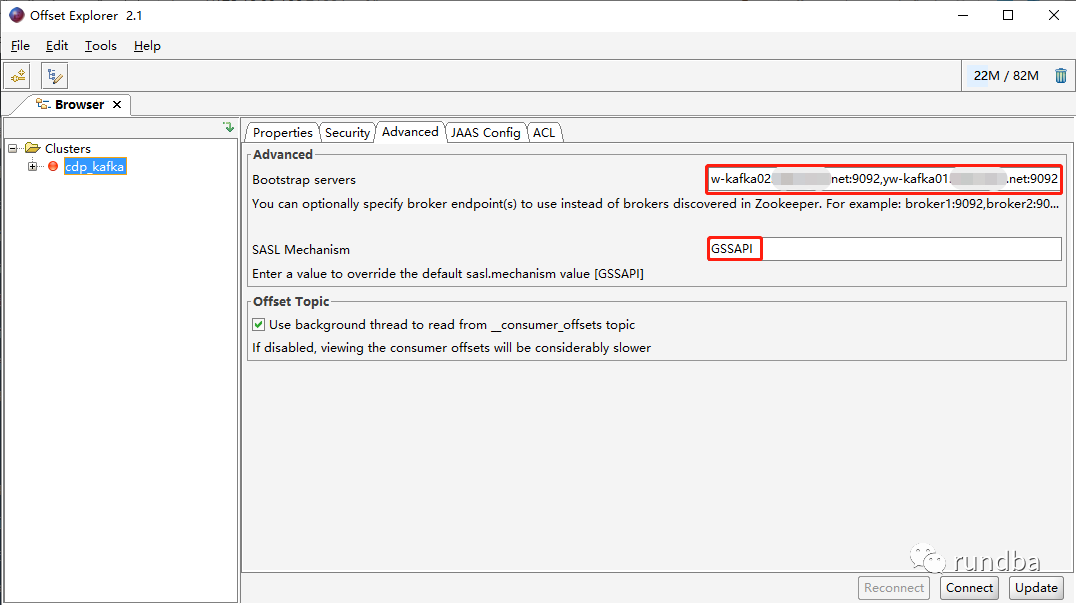Select the cdp_kafka cluster in tree
Screen dimensions: 1076x605
coord(95,166)
